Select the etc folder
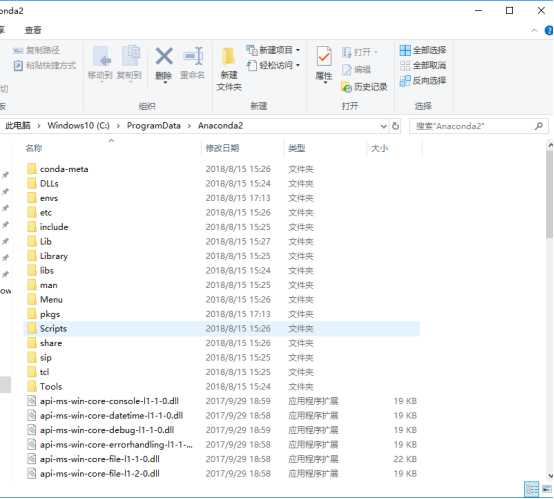Viewport: 554px width, 499px height. point(222,213)
